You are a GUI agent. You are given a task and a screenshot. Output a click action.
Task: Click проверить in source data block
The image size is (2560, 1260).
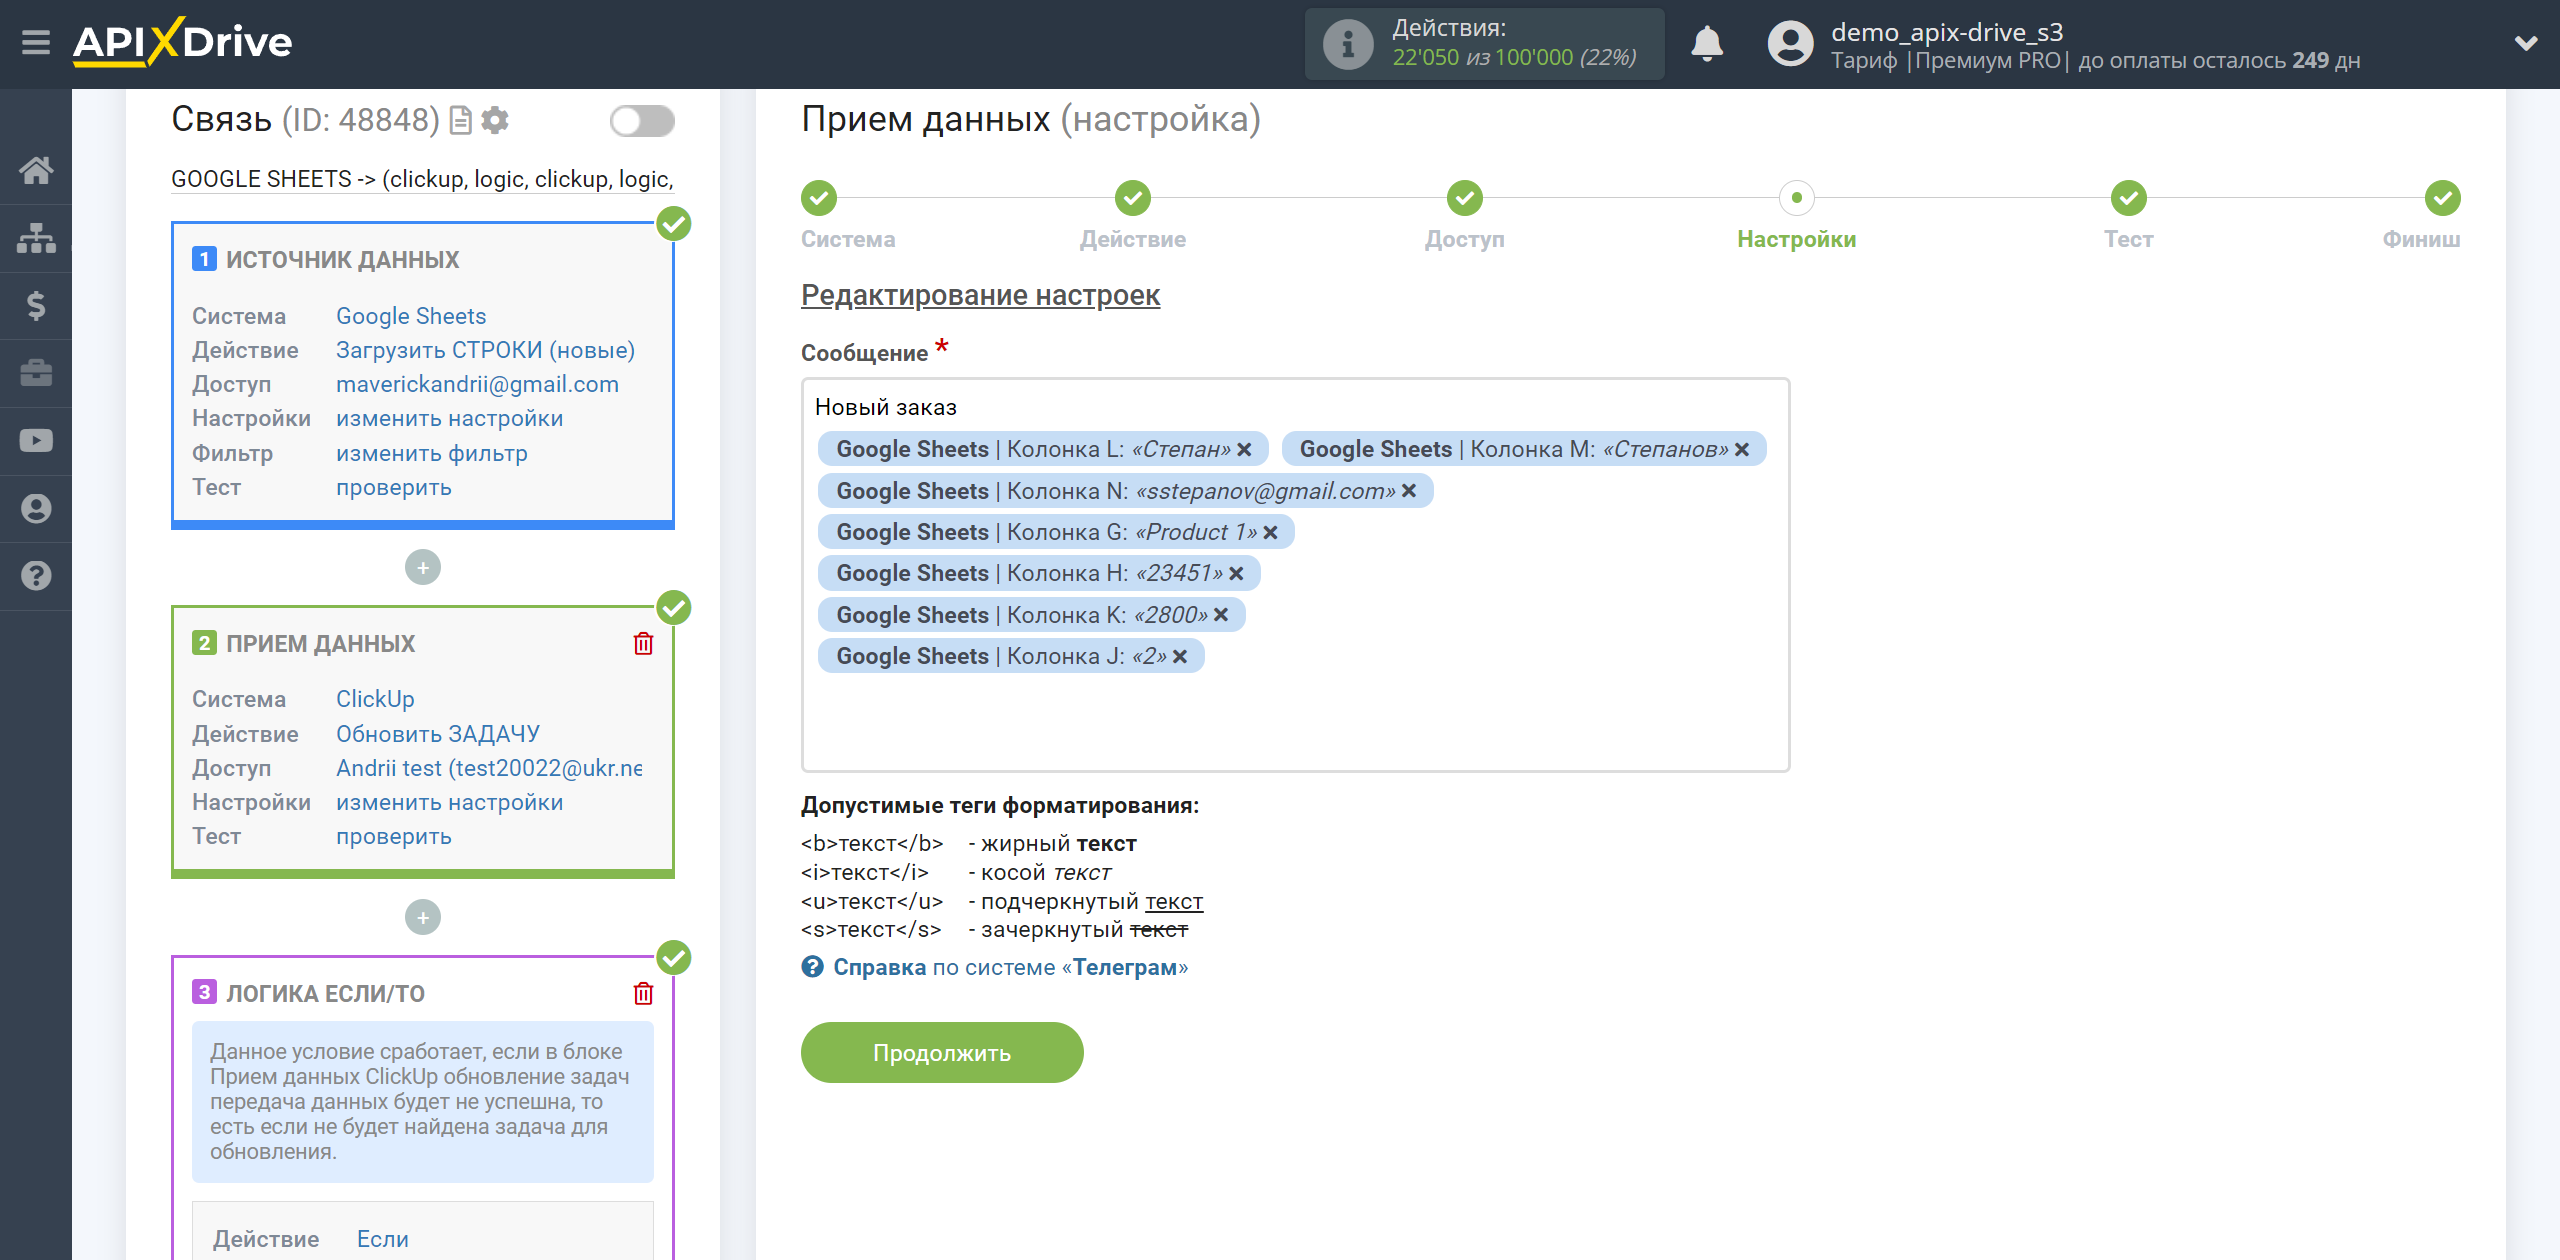[394, 488]
